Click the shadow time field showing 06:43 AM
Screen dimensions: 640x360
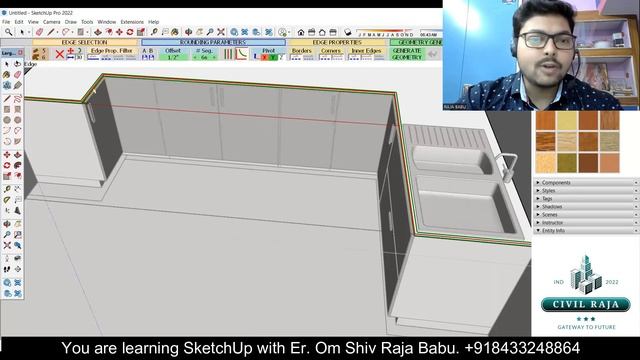(429, 34)
